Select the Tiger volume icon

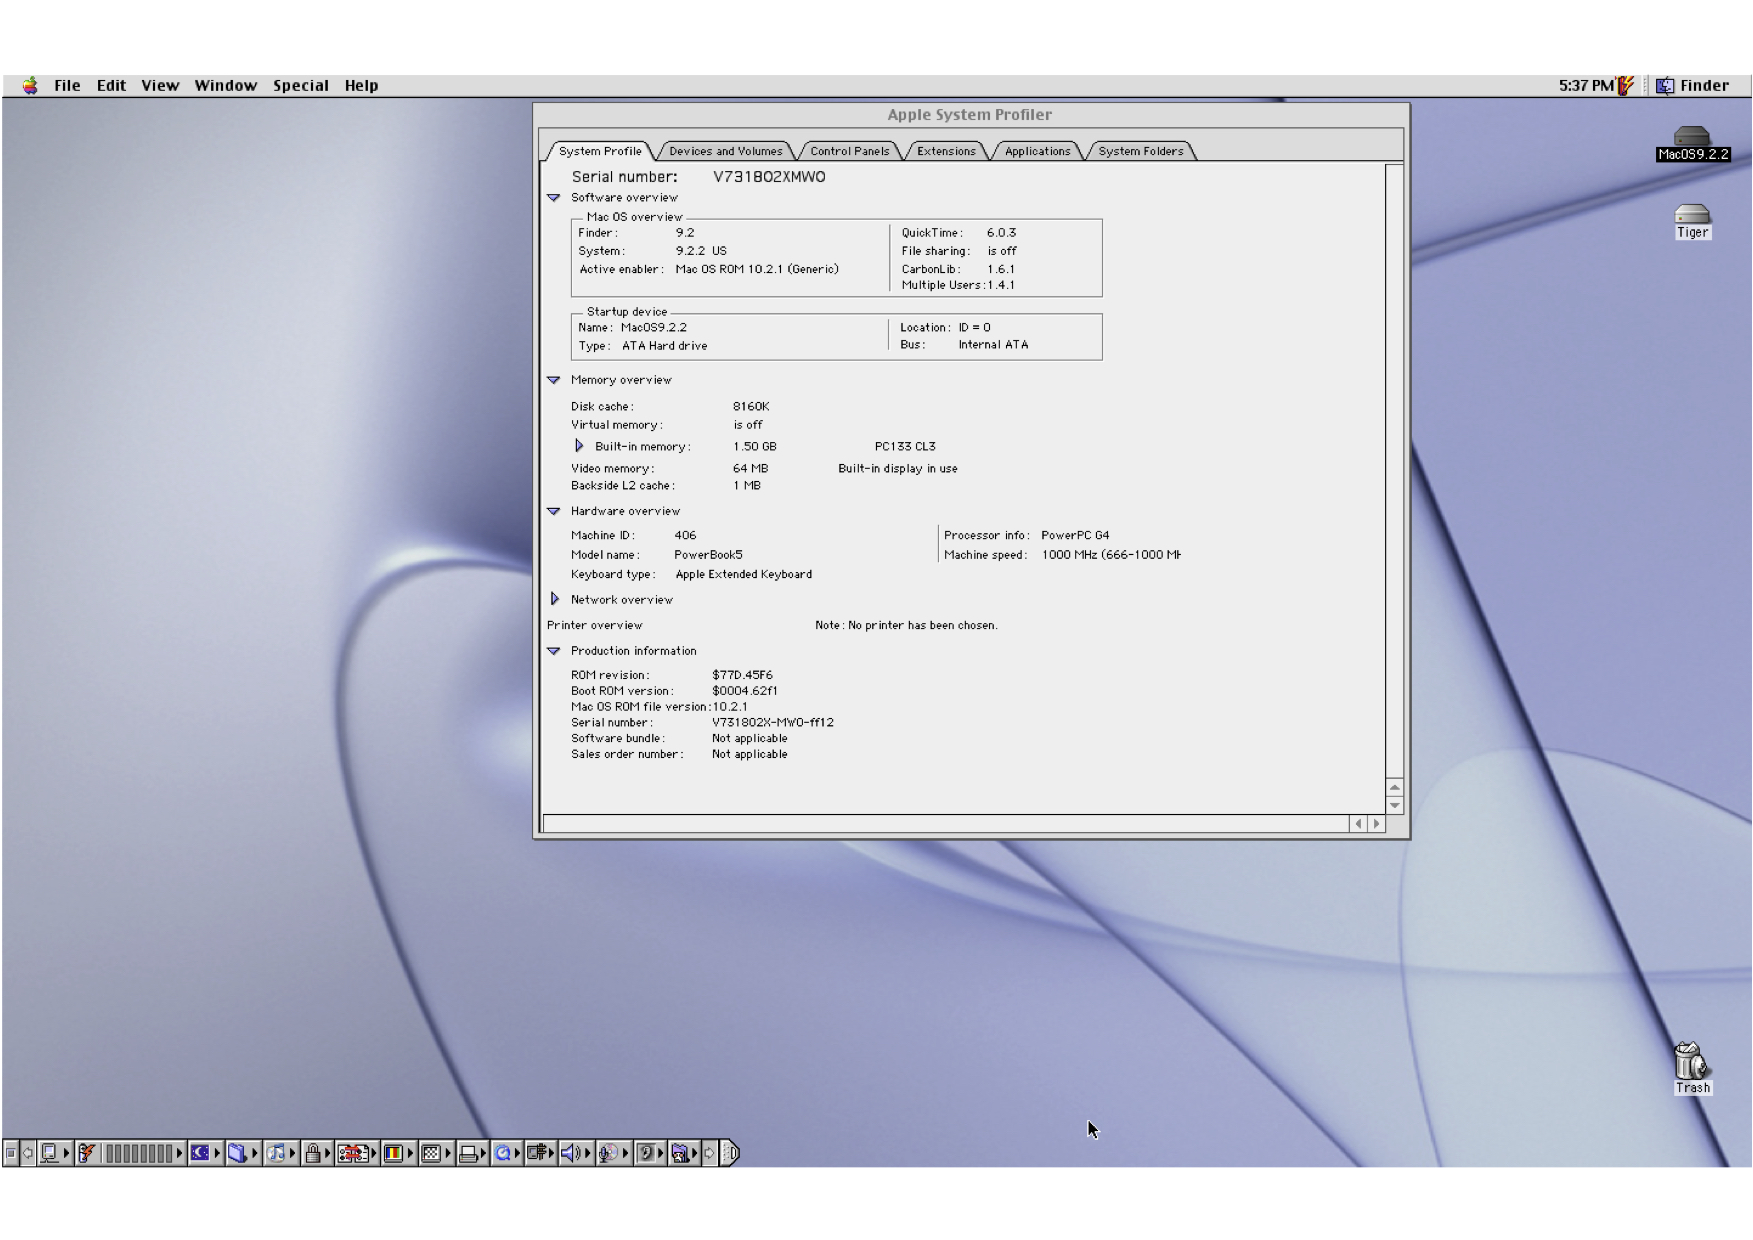tap(1692, 221)
